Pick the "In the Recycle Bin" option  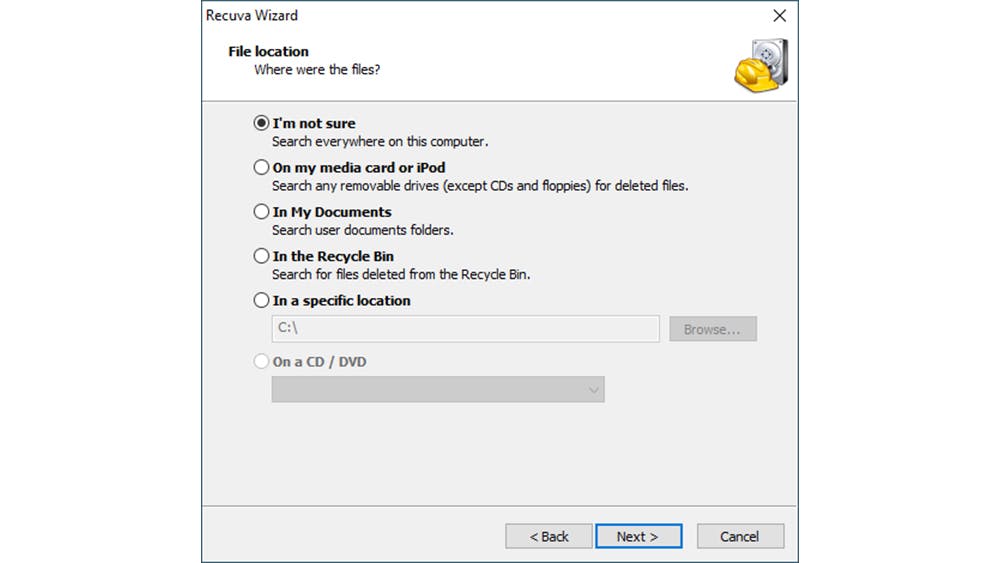pos(262,256)
